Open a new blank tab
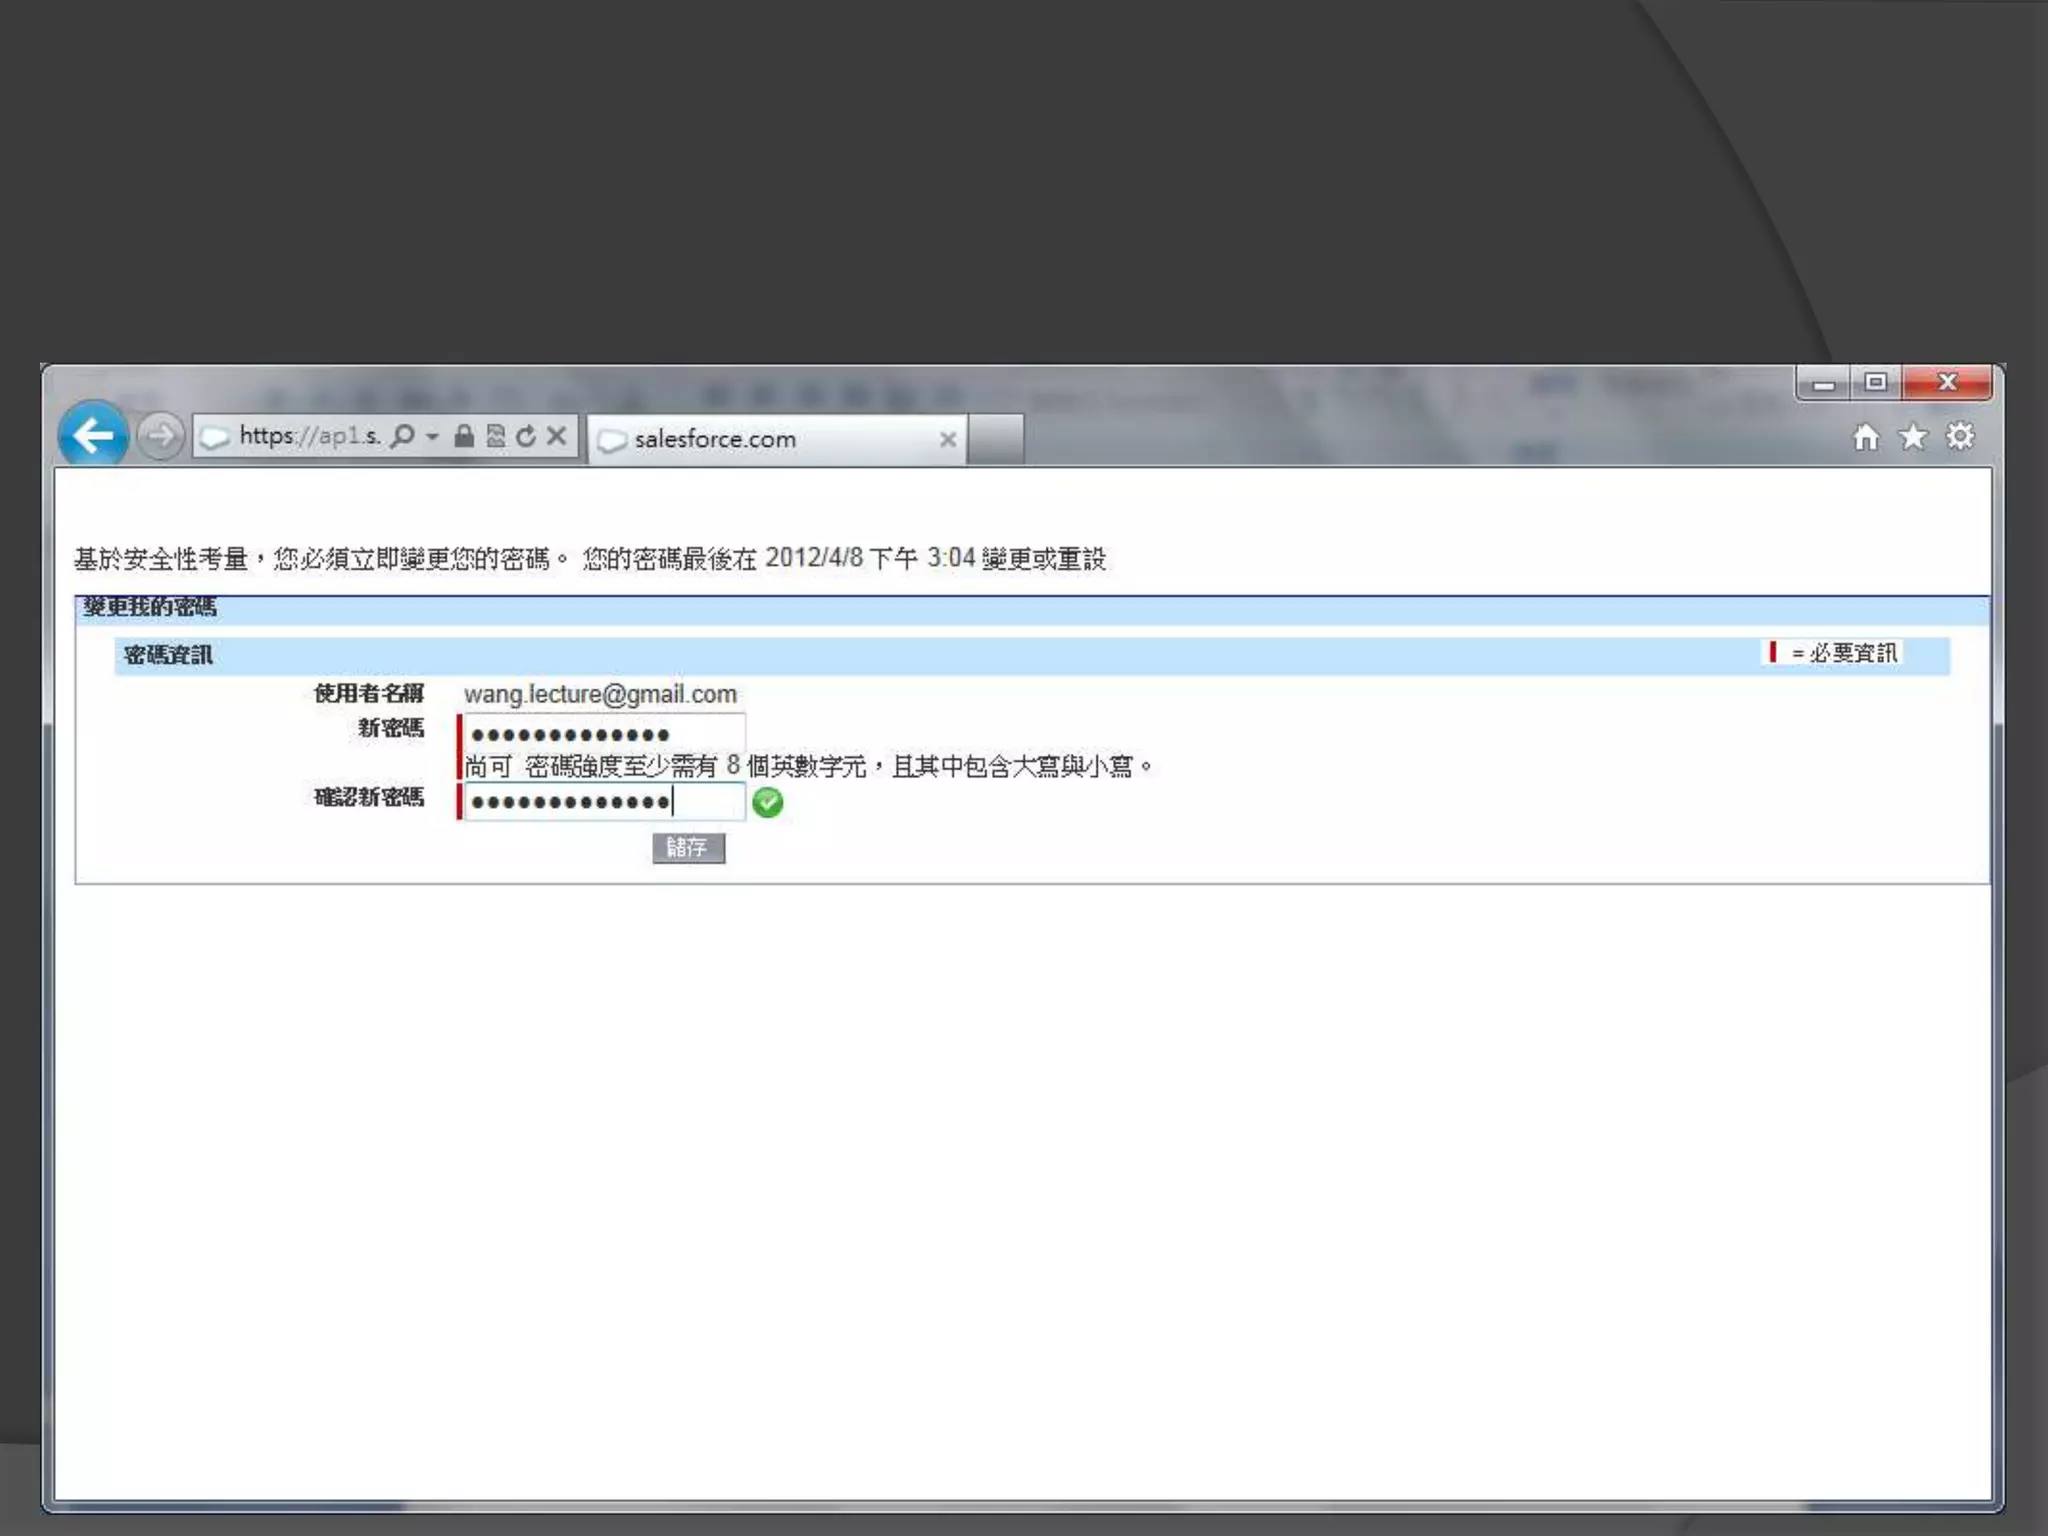2048x1536 pixels. pyautogui.click(x=995, y=439)
